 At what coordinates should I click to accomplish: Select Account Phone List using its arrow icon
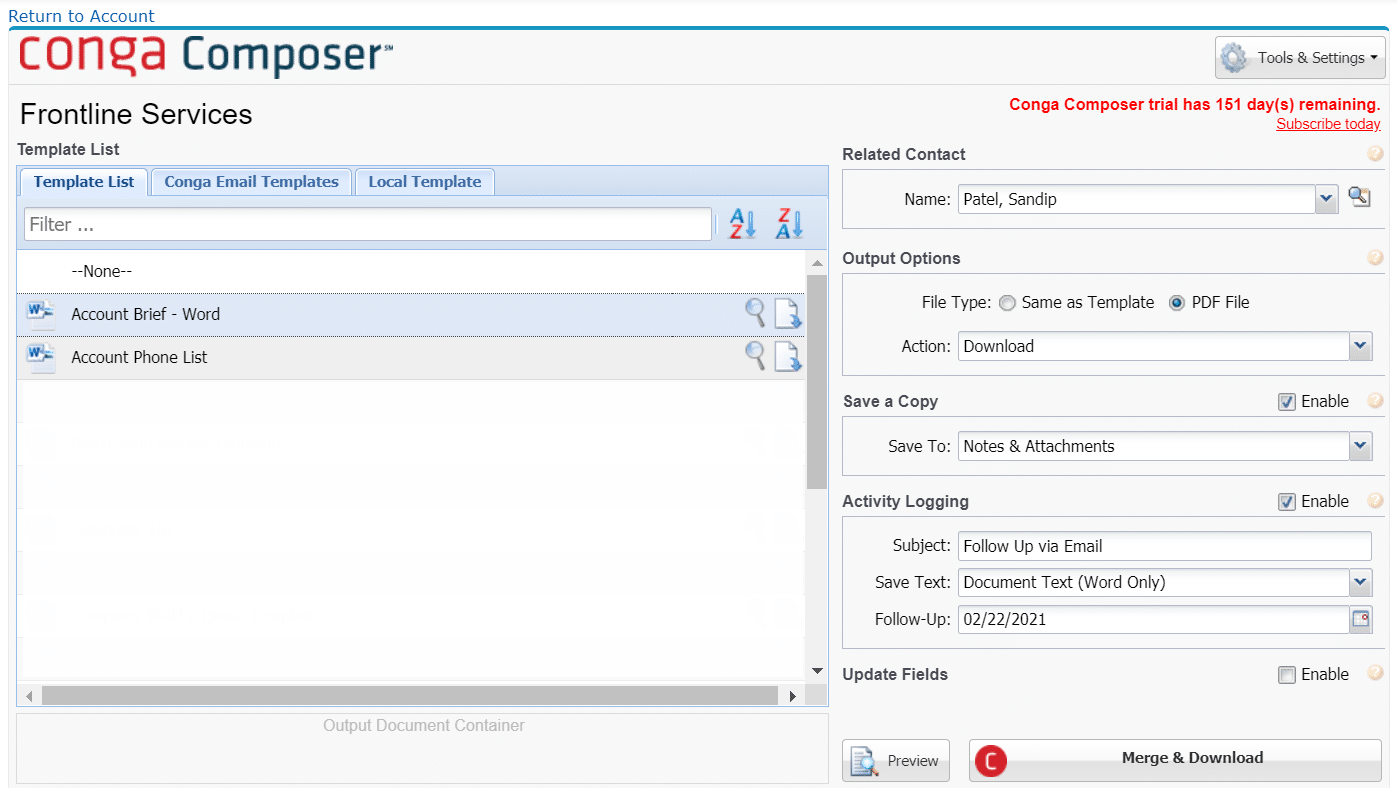coord(787,356)
